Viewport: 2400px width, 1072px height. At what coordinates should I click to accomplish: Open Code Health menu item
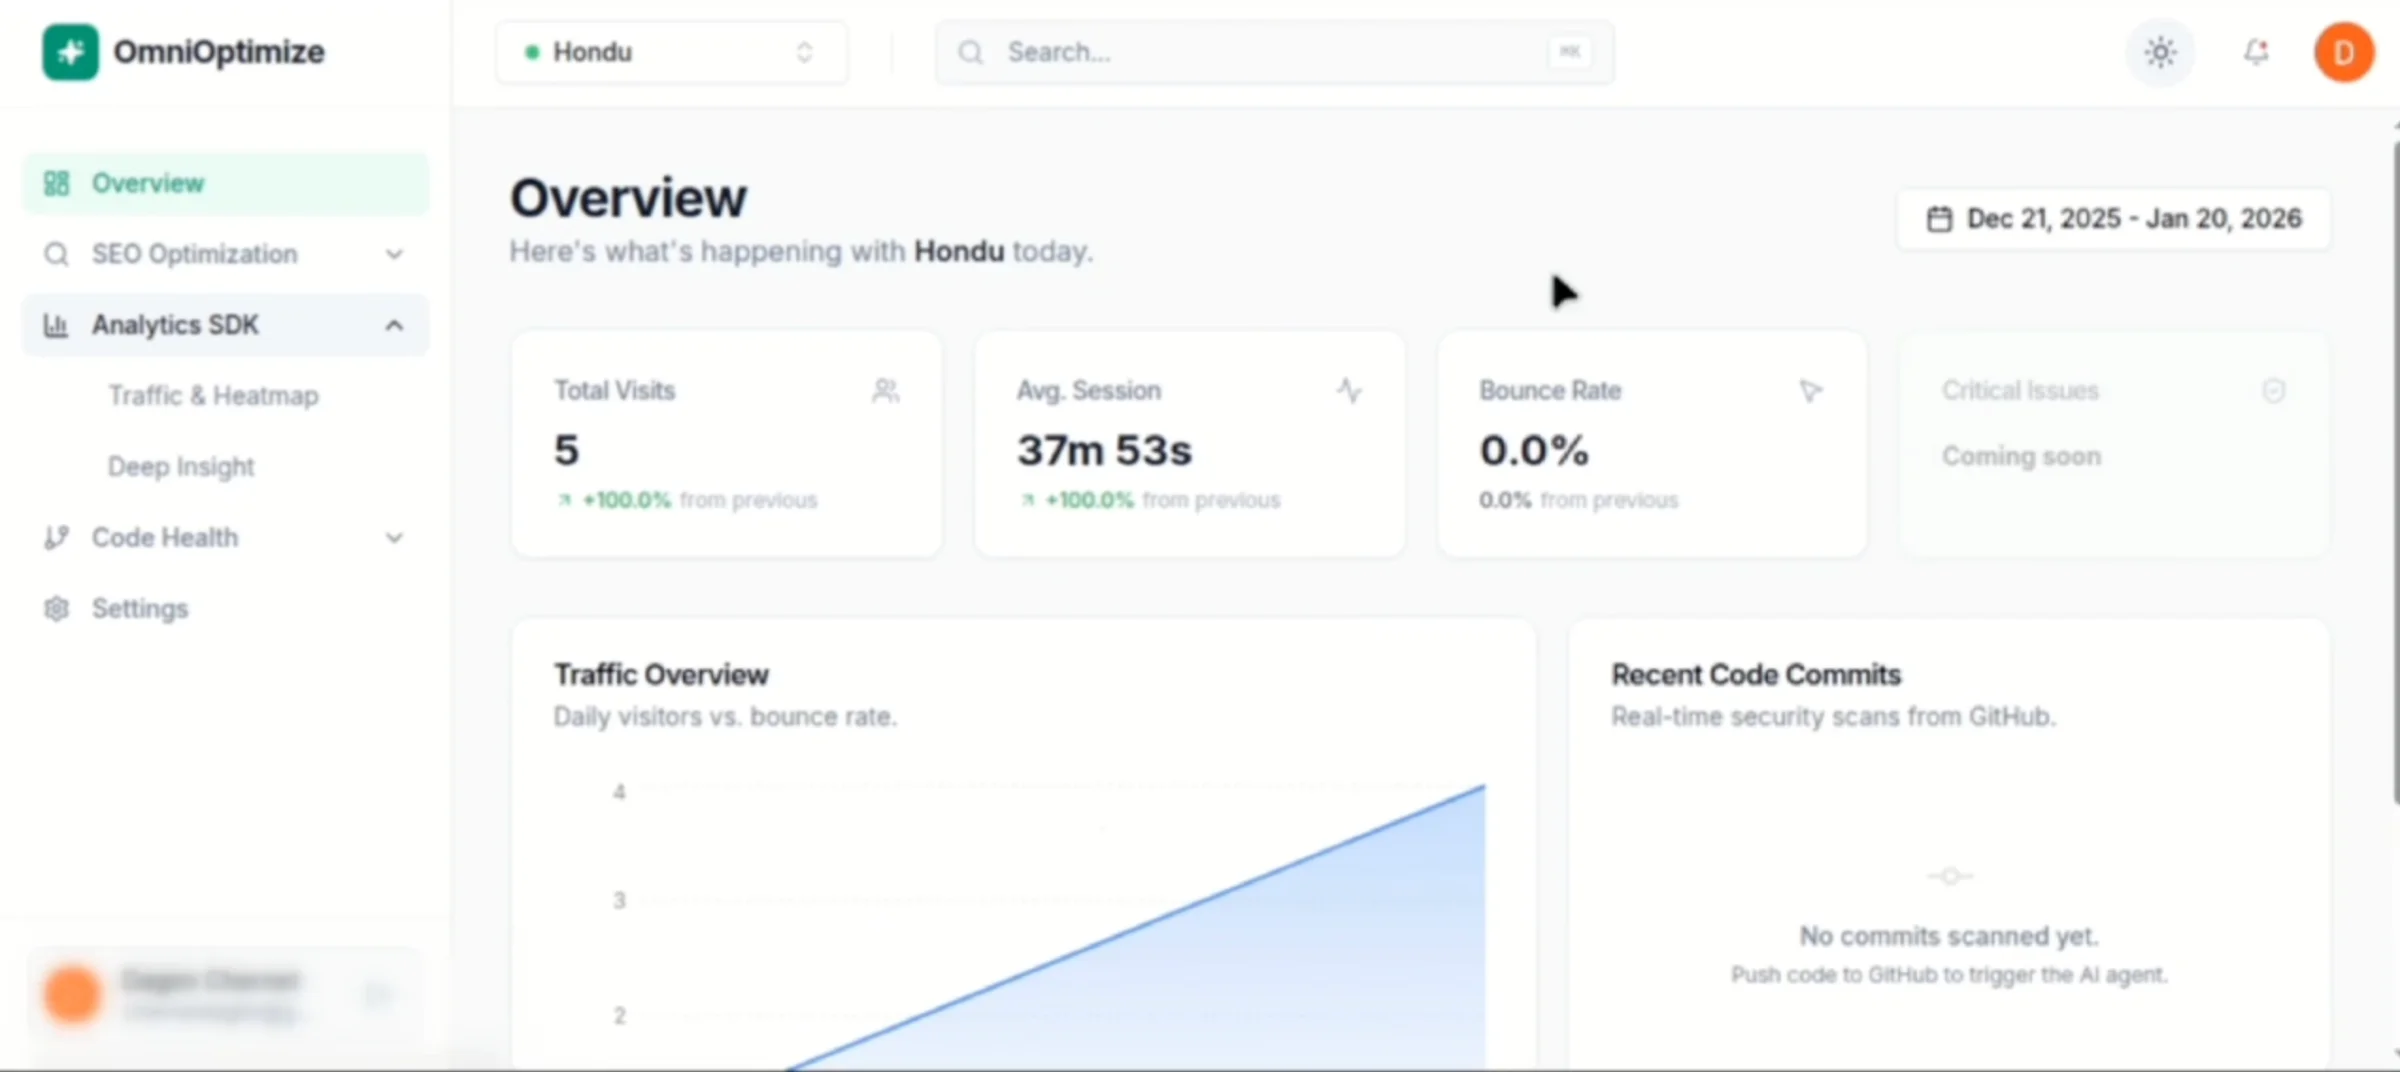(226, 538)
